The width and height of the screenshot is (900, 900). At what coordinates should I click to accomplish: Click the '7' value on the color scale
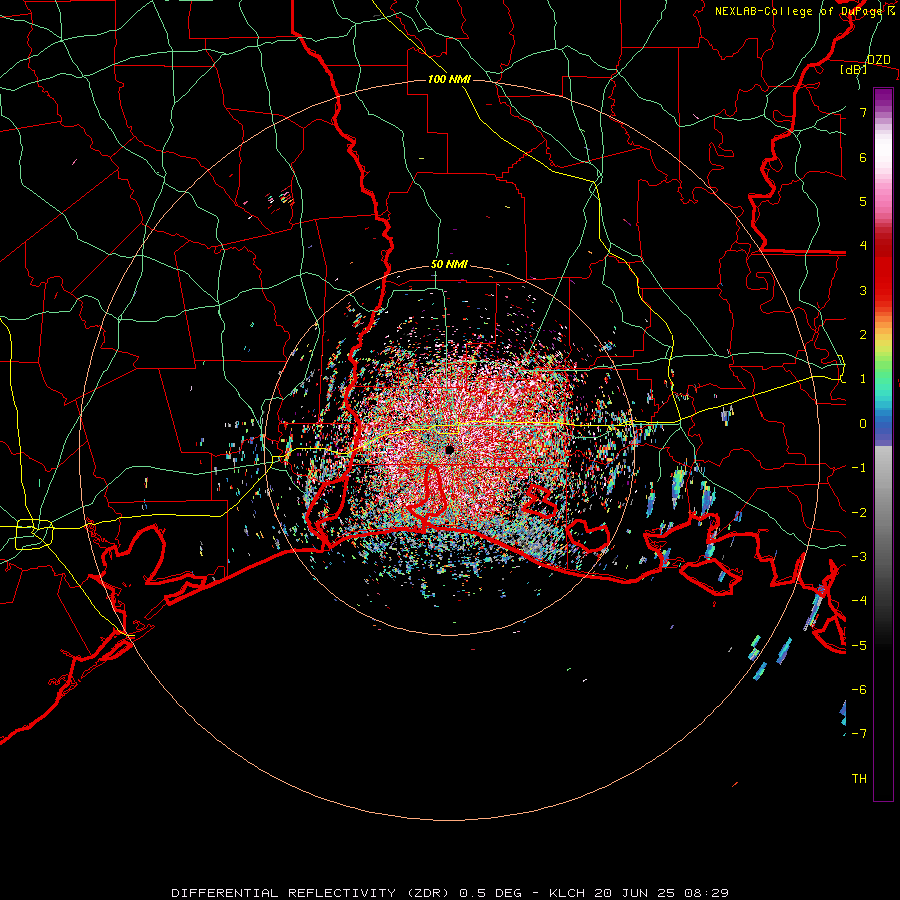tap(863, 112)
